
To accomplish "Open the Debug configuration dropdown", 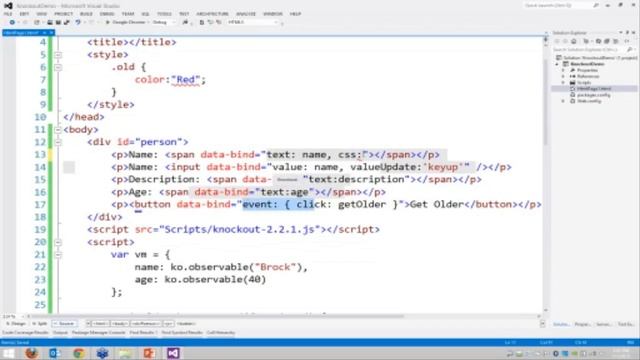I will pyautogui.click(x=164, y=22).
